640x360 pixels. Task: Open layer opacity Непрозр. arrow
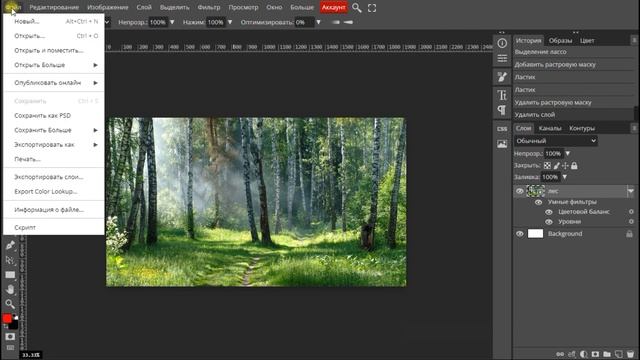(568, 153)
